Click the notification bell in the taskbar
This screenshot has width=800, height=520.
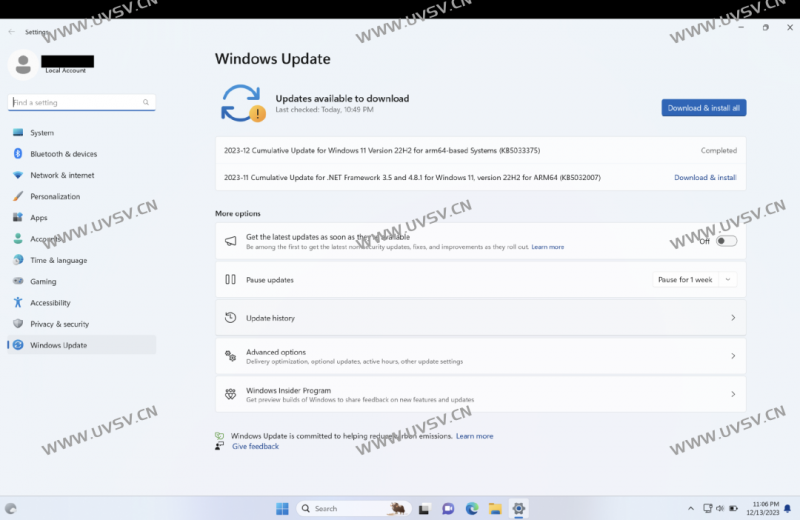pos(788,508)
